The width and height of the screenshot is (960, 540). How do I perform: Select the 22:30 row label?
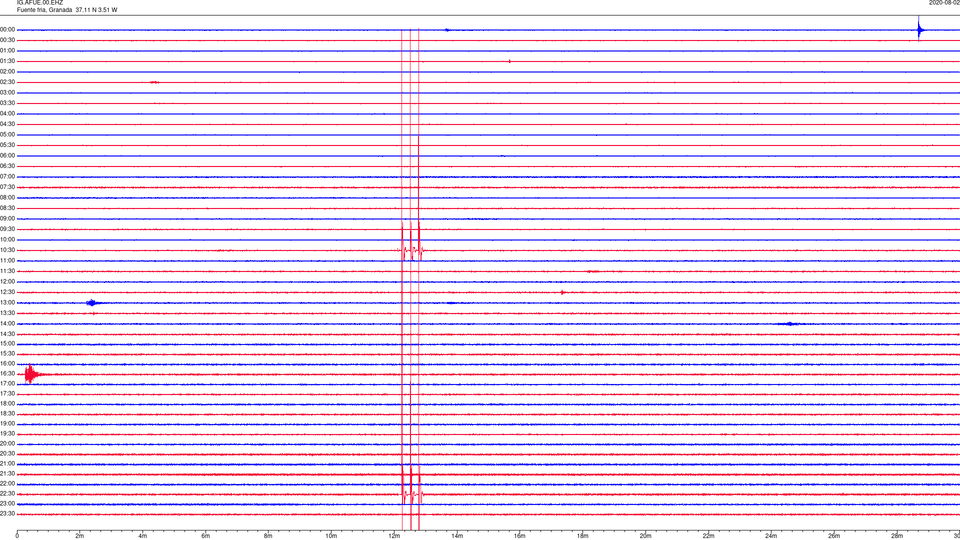tap(7, 493)
